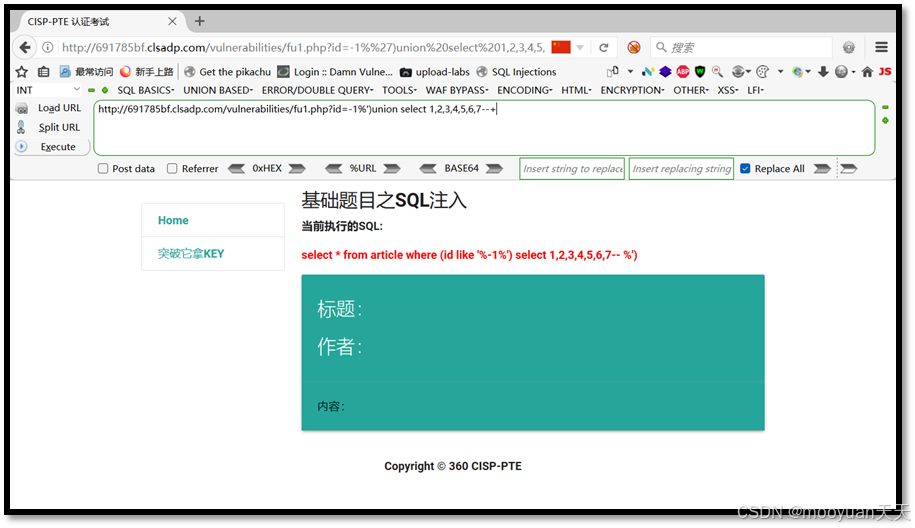Reload the page with the refresh icon
This screenshot has width=915, height=528.
click(x=604, y=47)
